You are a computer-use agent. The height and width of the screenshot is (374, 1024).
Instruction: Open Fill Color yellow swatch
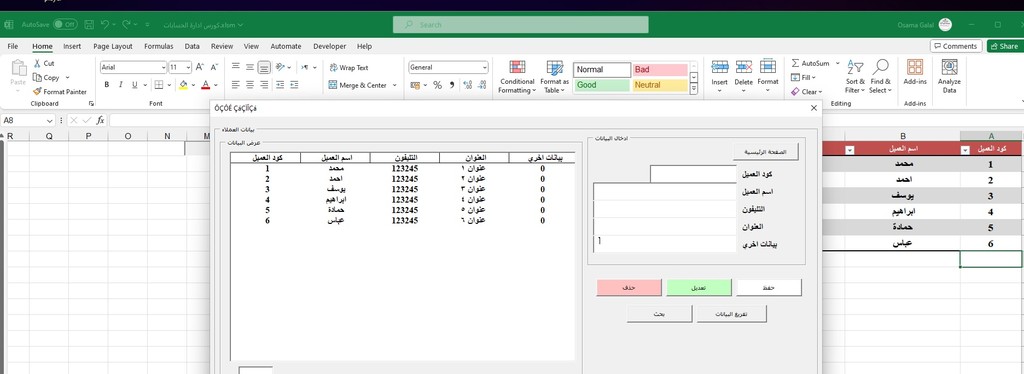(184, 85)
